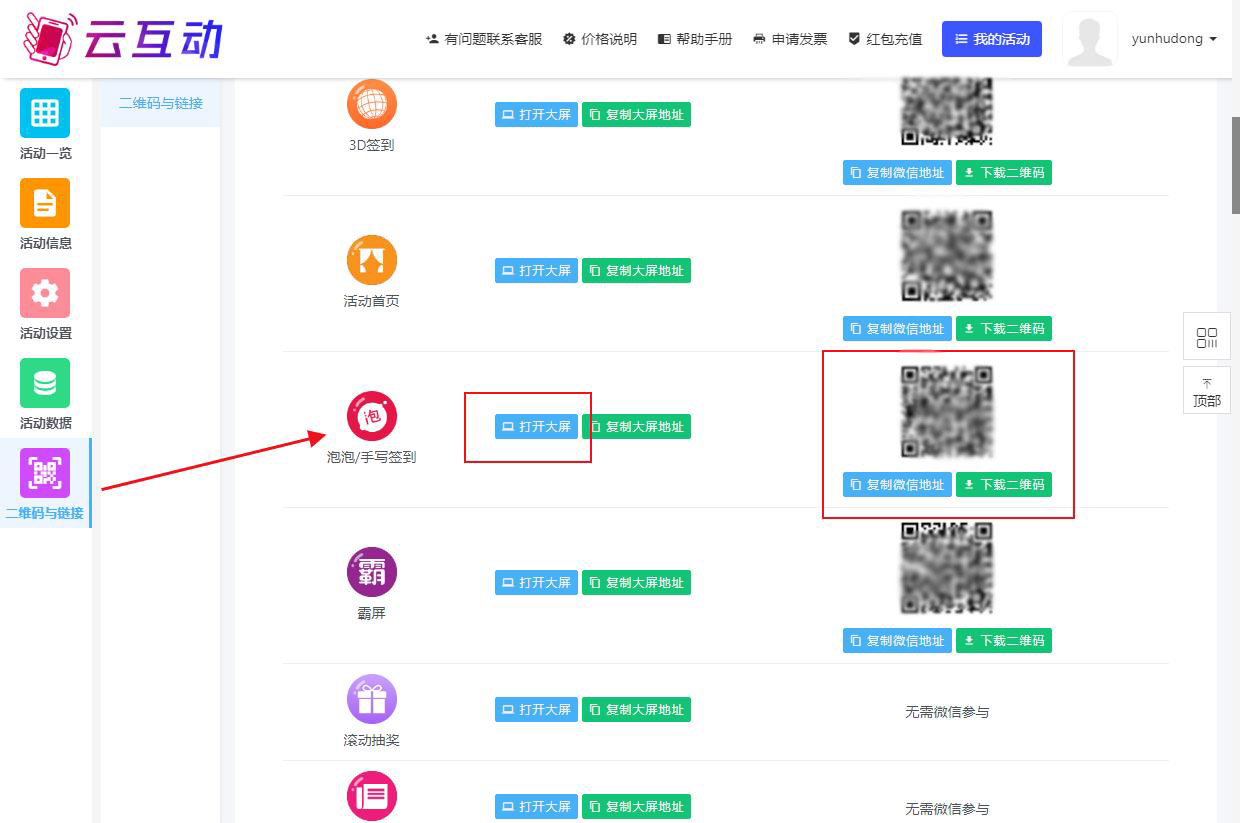Contact support via 有问题联系客服
This screenshot has height=823, width=1240.
pos(484,39)
